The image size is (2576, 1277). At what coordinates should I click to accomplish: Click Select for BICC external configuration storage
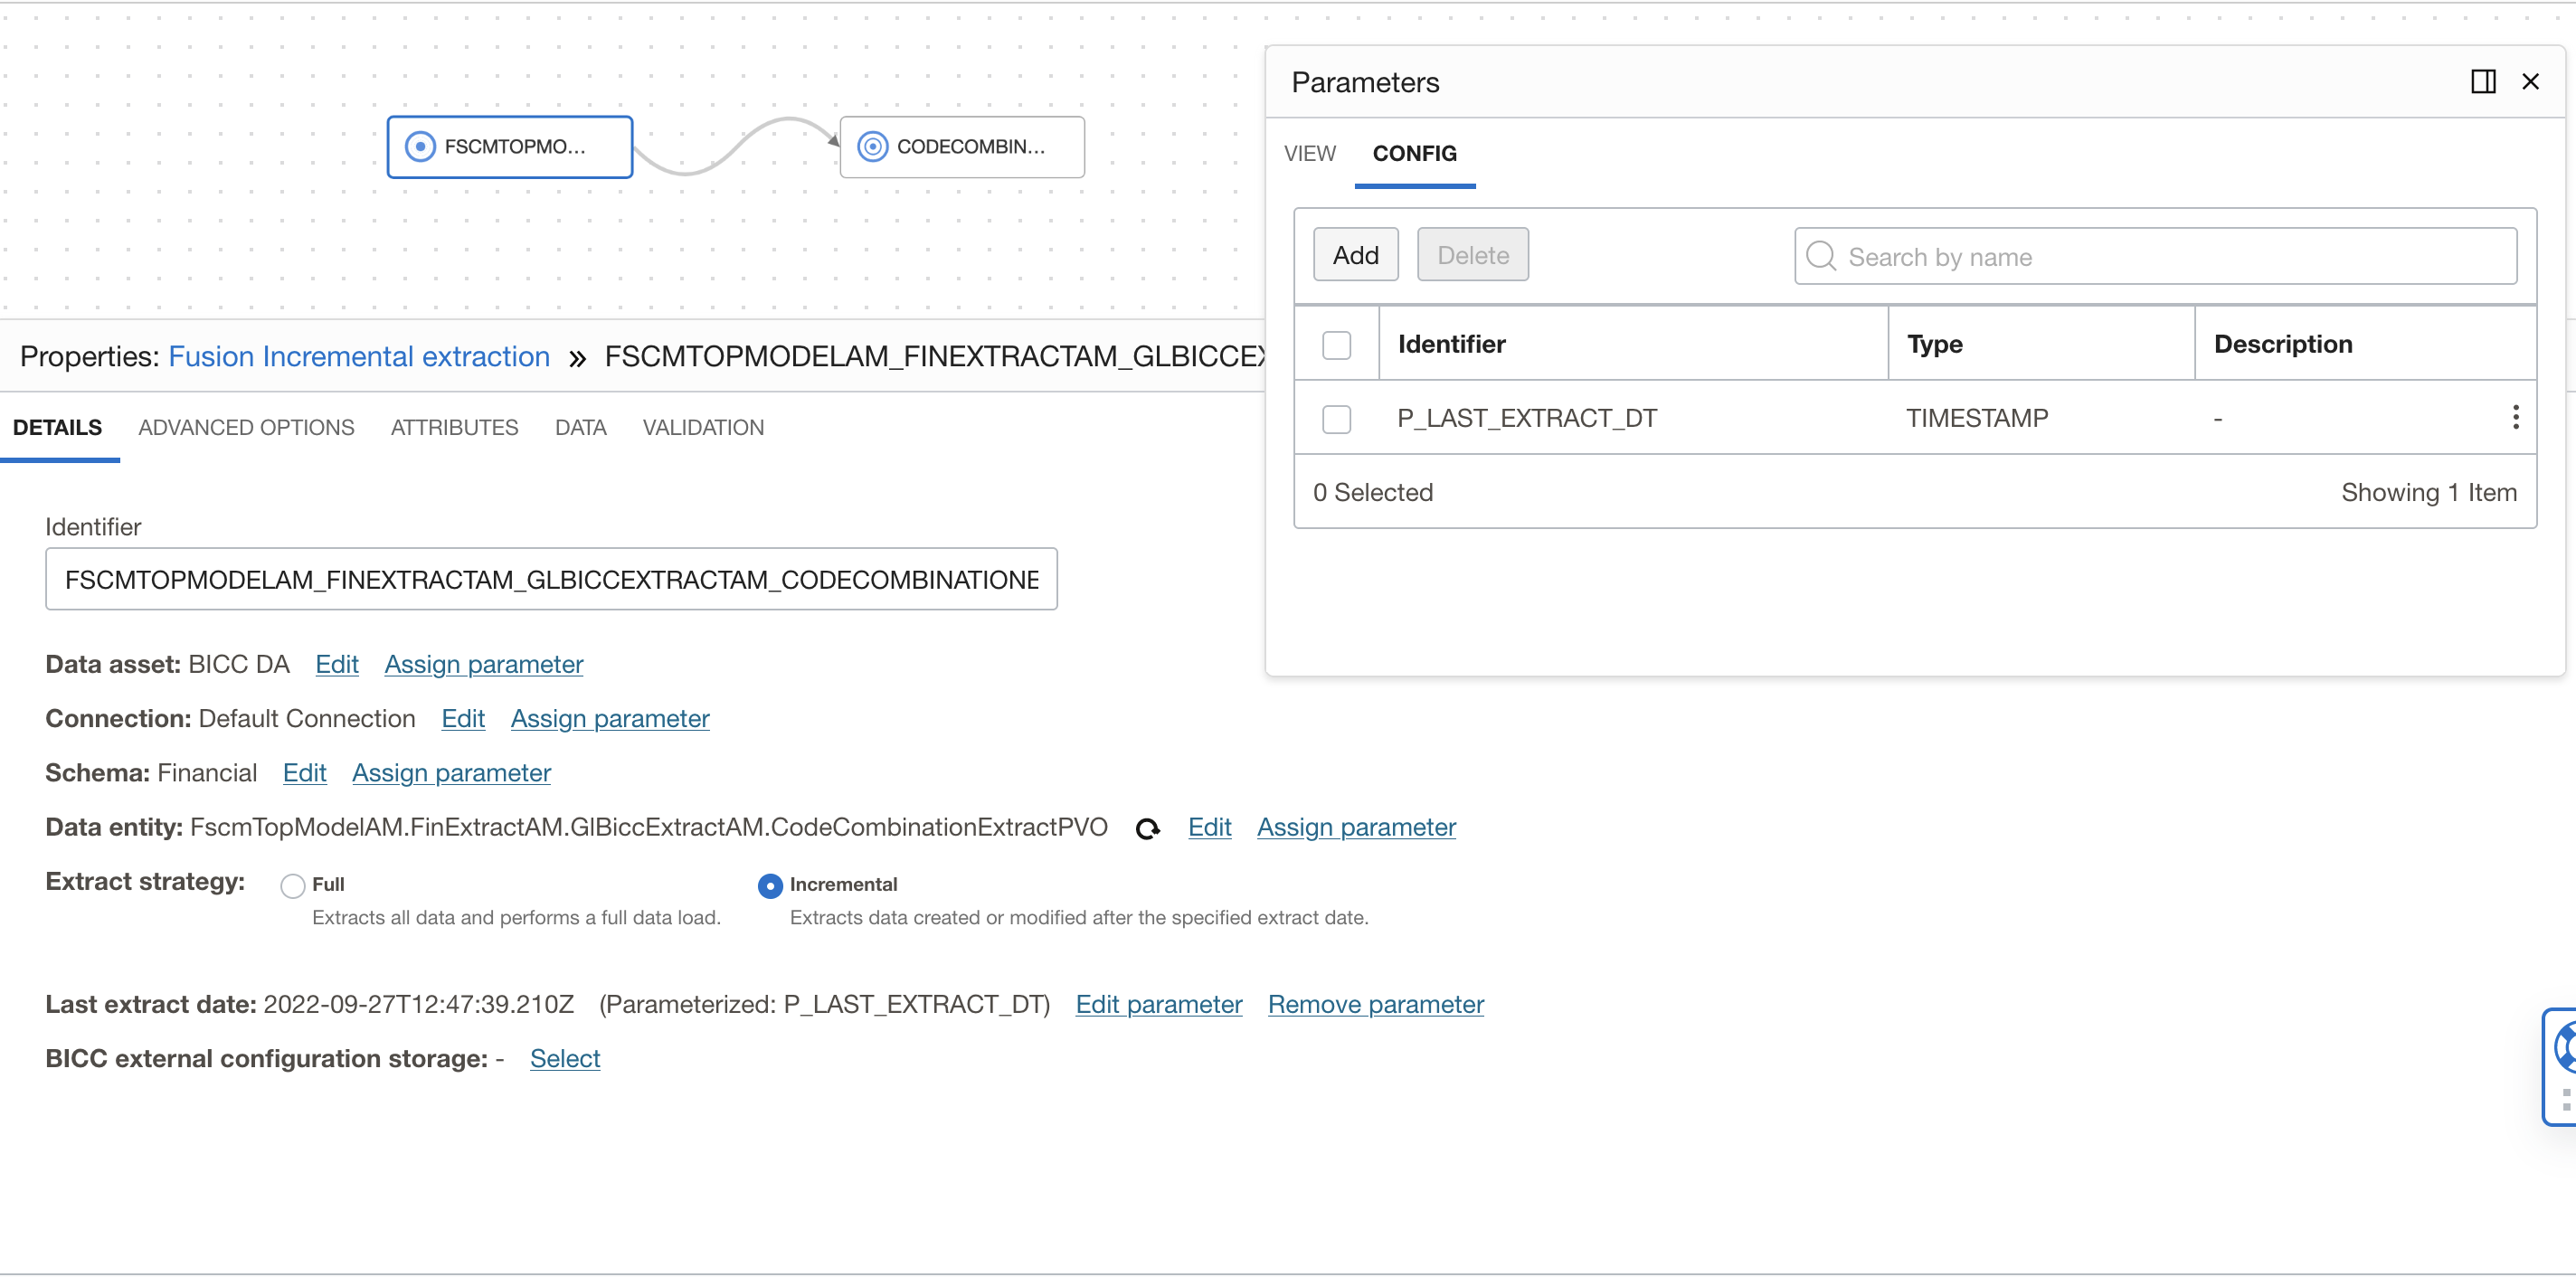564,1058
